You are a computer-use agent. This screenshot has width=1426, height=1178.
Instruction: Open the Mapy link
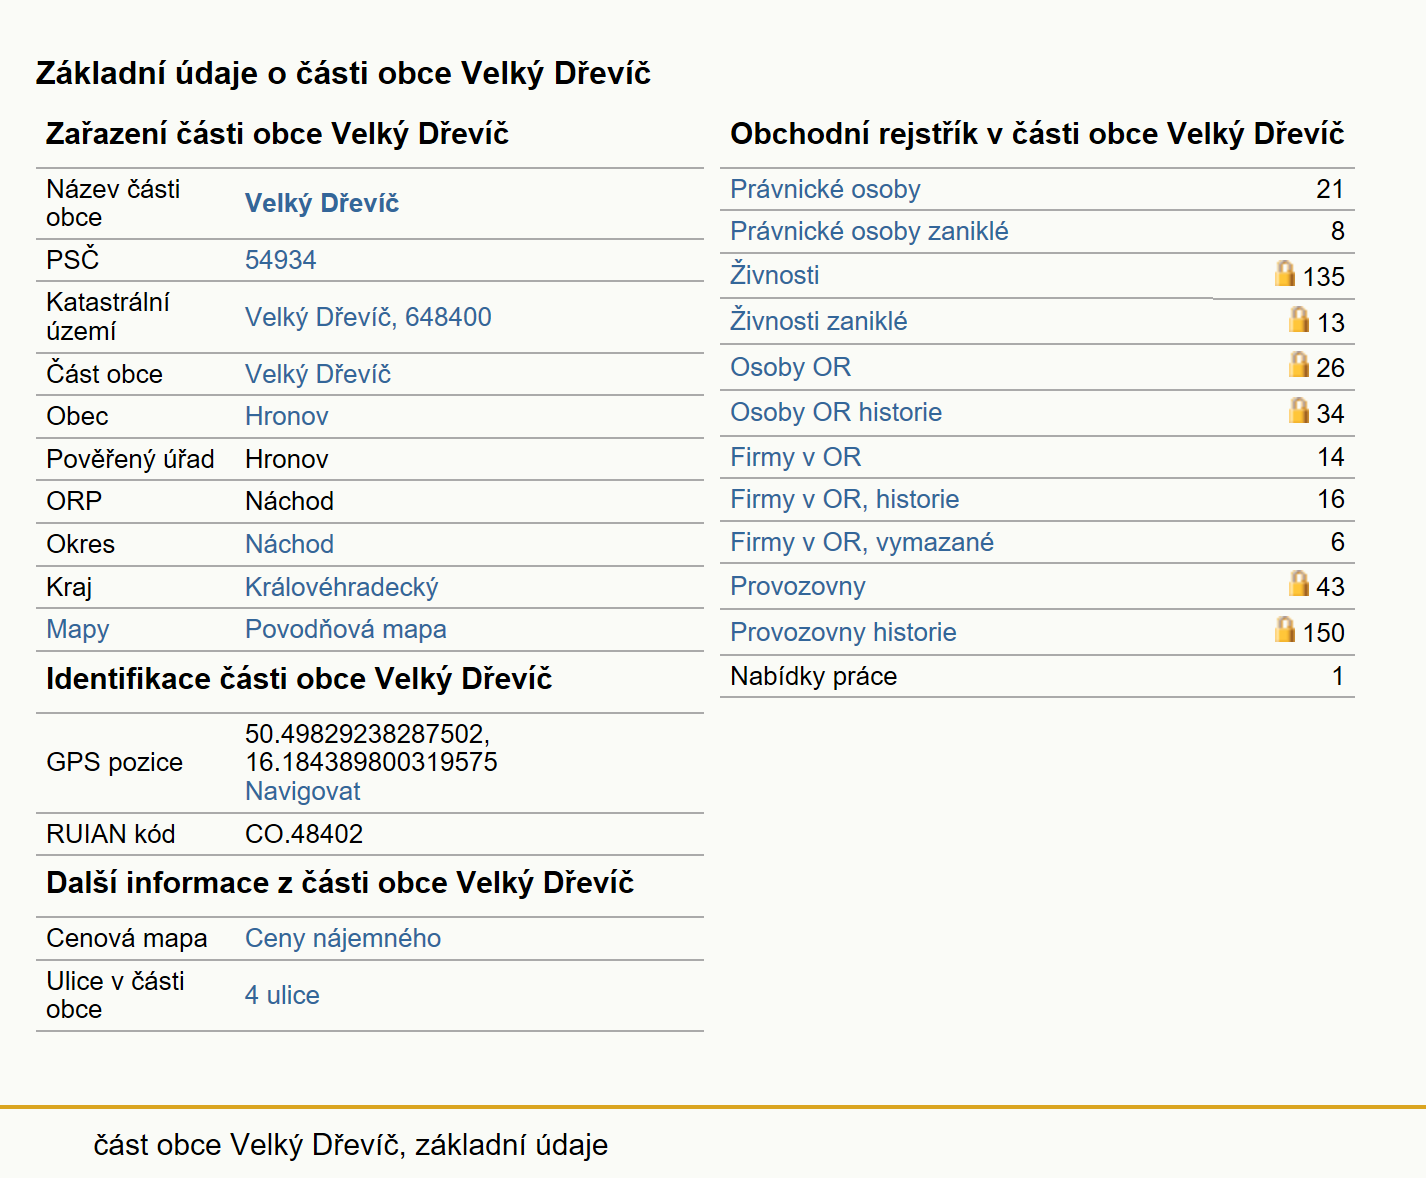click(78, 629)
